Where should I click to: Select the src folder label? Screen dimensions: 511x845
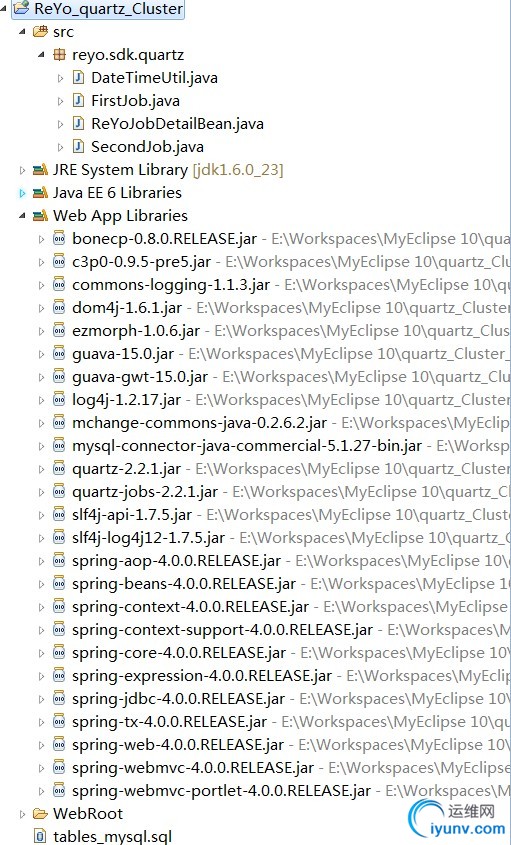[x=63, y=32]
